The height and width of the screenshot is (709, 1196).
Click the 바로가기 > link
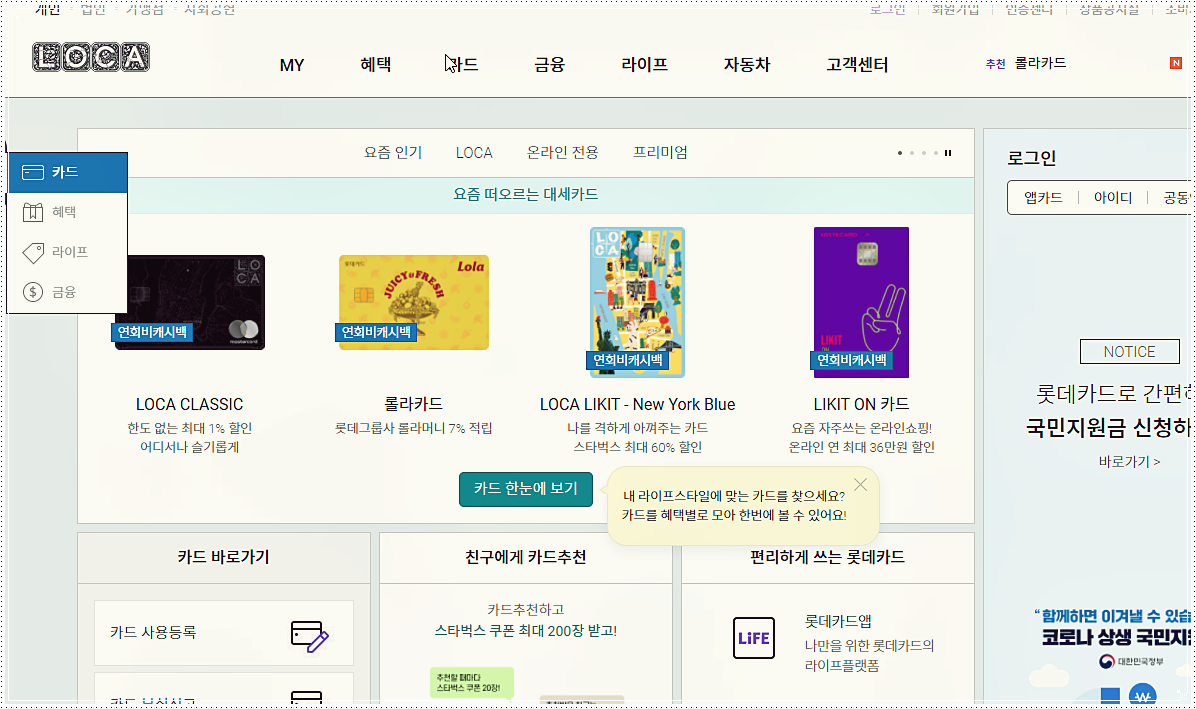click(x=1130, y=461)
